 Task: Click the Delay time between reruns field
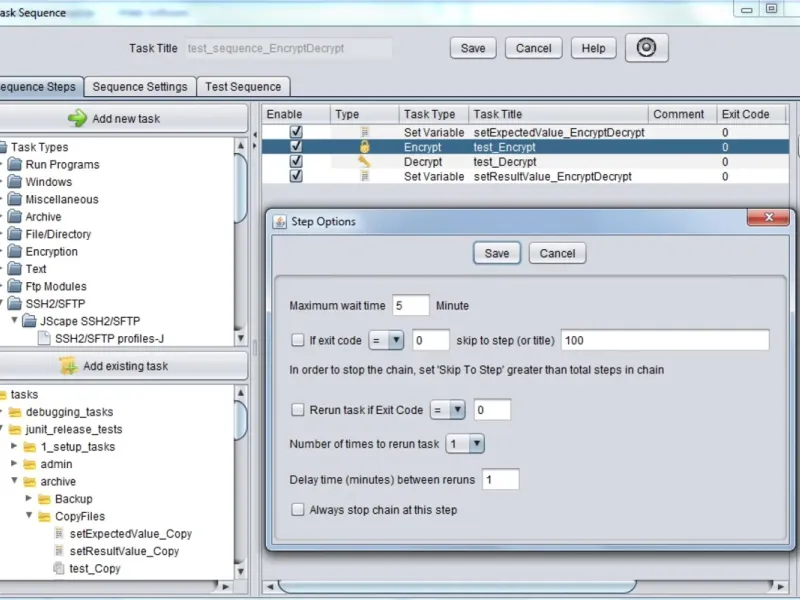pyautogui.click(x=501, y=480)
